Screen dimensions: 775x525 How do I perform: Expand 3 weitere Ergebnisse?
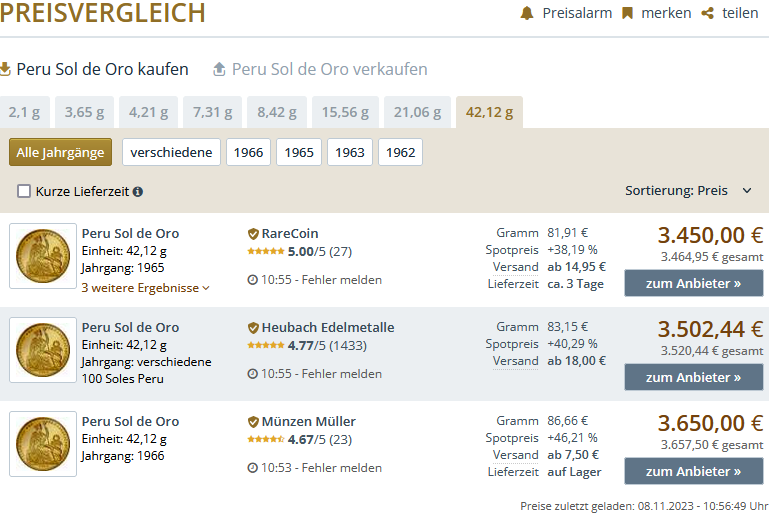(146, 288)
